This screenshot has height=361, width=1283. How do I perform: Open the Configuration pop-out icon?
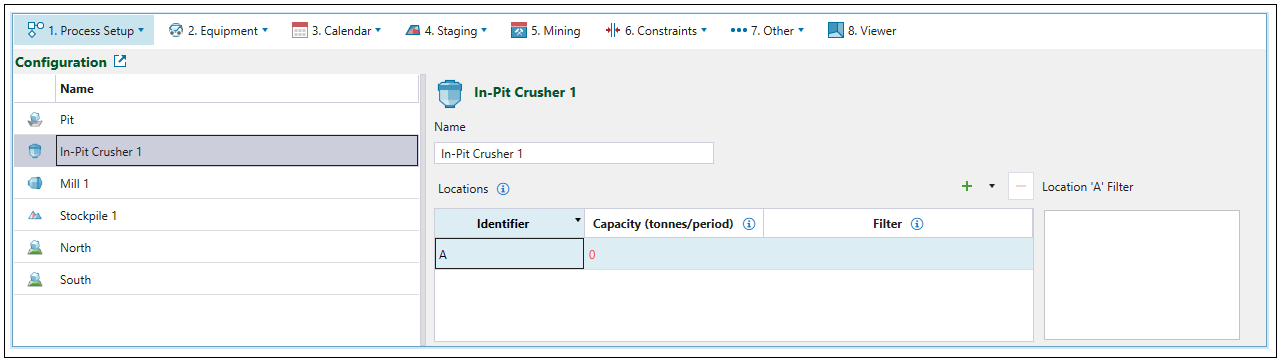pyautogui.click(x=120, y=62)
